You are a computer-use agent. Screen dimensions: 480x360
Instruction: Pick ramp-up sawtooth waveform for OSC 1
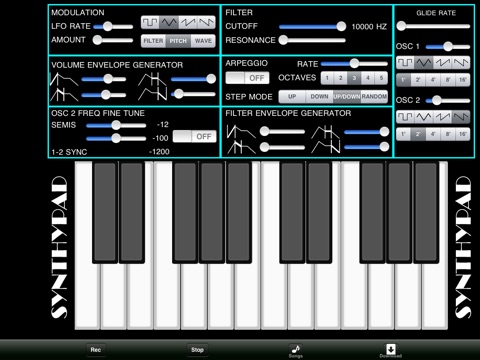click(442, 62)
